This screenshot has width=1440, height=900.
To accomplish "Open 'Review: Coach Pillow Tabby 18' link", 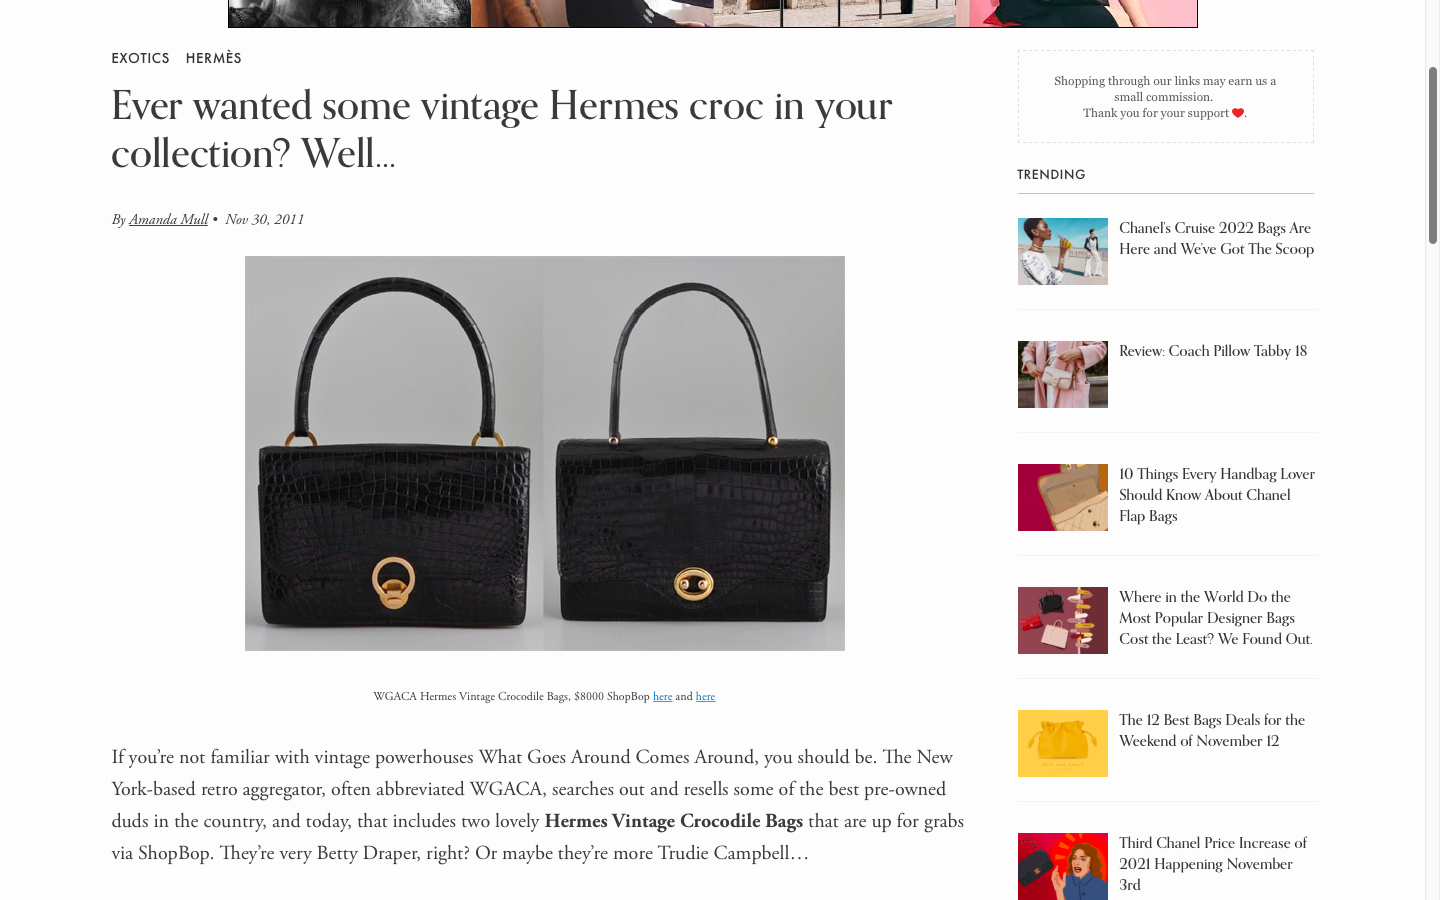I will pyautogui.click(x=1213, y=351).
